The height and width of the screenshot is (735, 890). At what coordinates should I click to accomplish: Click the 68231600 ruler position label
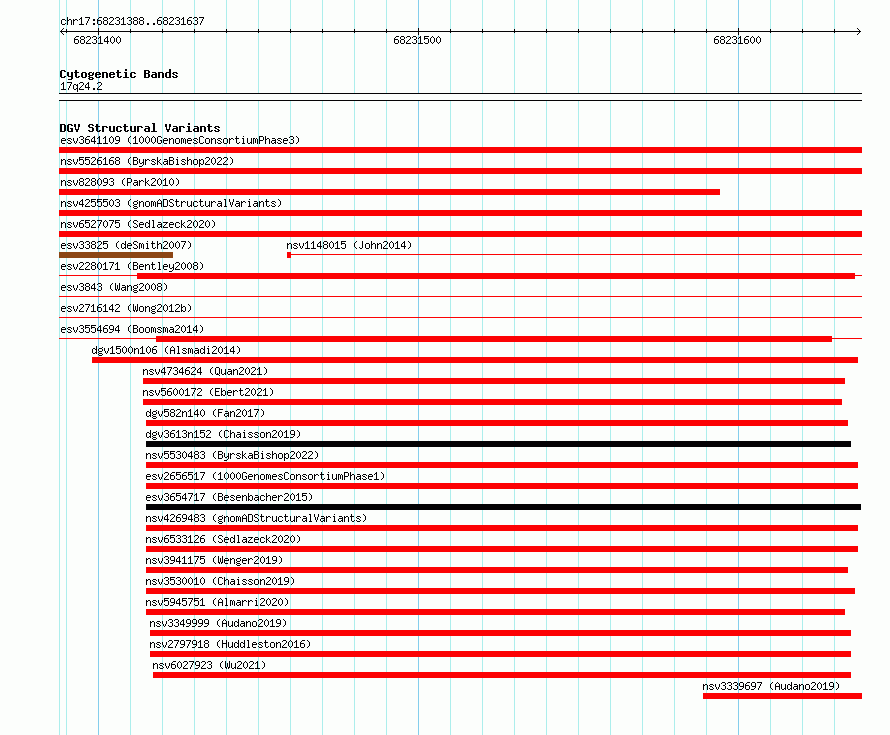[x=737, y=40]
